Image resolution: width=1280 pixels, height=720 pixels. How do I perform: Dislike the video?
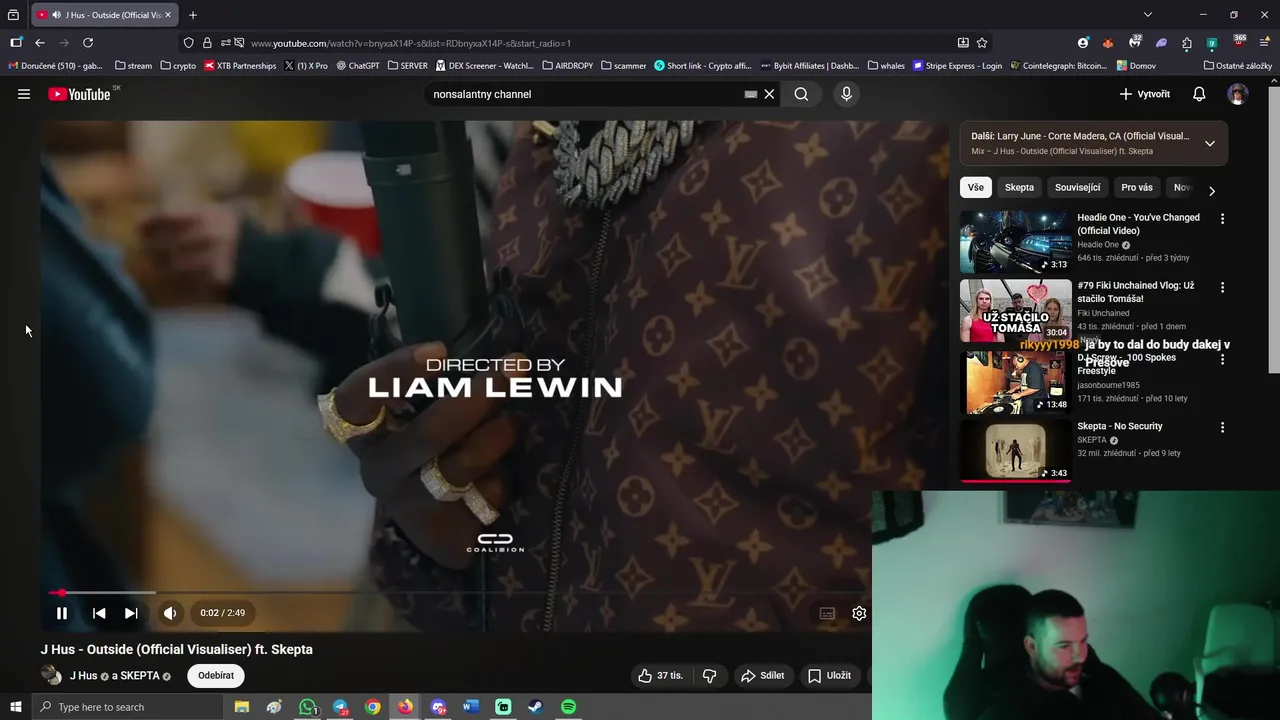click(709, 676)
